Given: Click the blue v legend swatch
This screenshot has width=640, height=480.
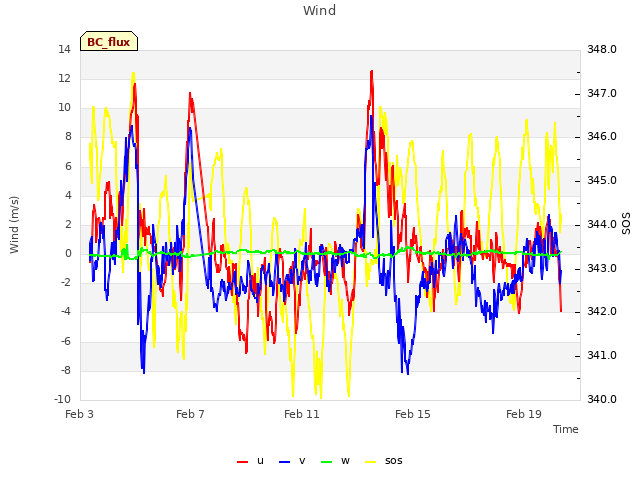Looking at the screenshot, I should click(x=284, y=462).
